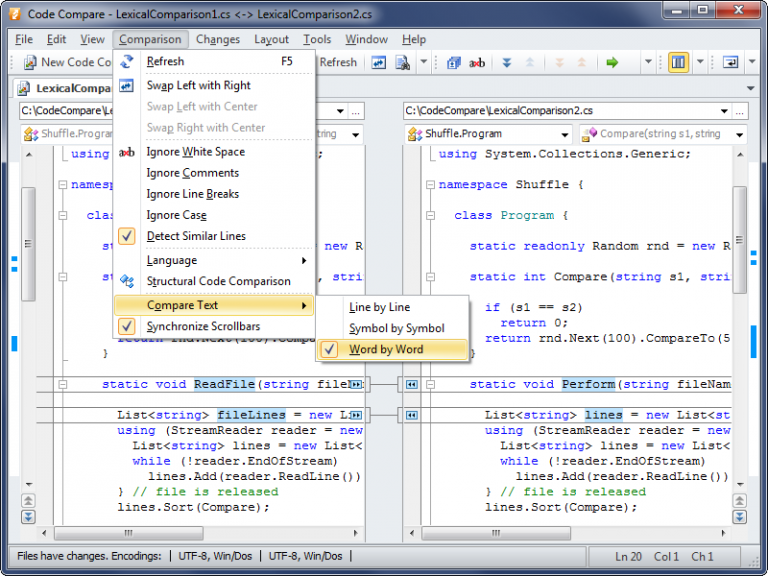Select Word by Word comparison mode
Image resolution: width=768 pixels, height=576 pixels.
pyautogui.click(x=385, y=349)
